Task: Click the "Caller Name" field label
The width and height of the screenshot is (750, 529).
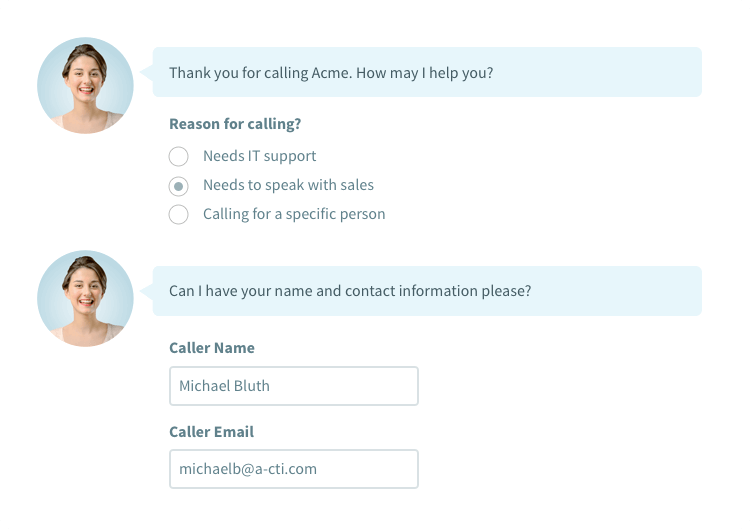Action: [x=212, y=348]
